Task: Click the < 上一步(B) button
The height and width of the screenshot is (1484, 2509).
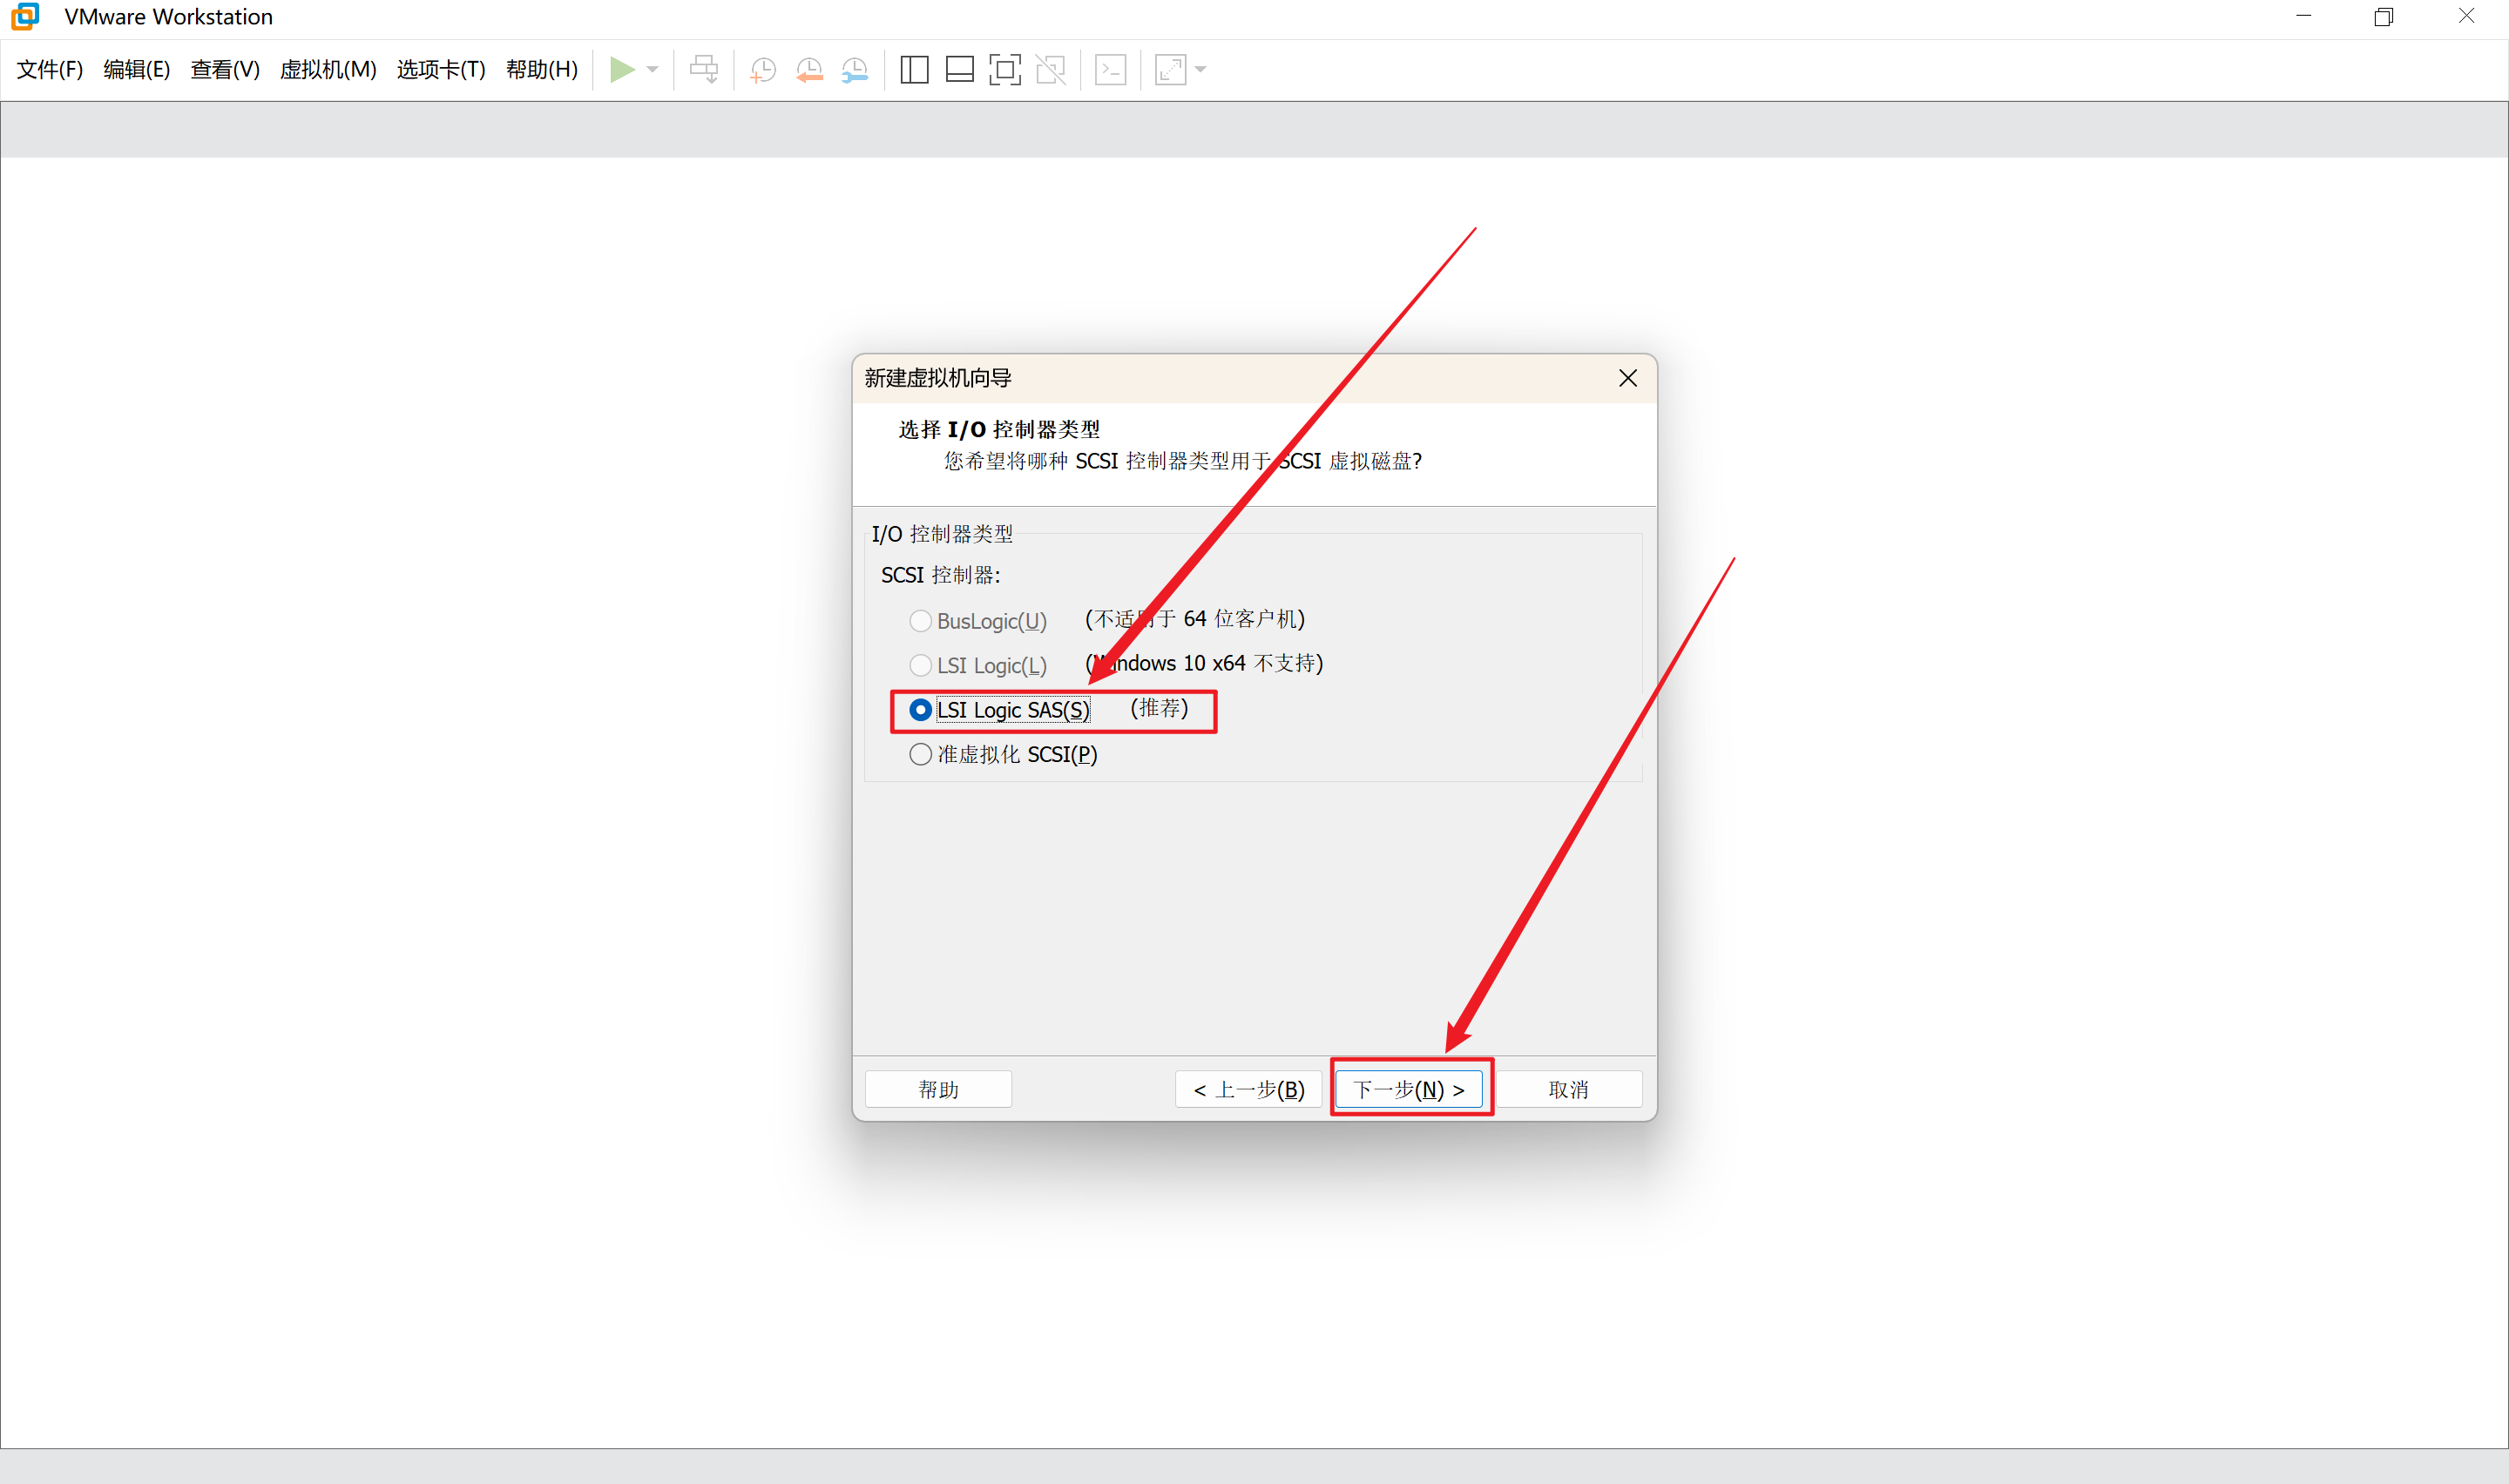Action: 1248,1089
